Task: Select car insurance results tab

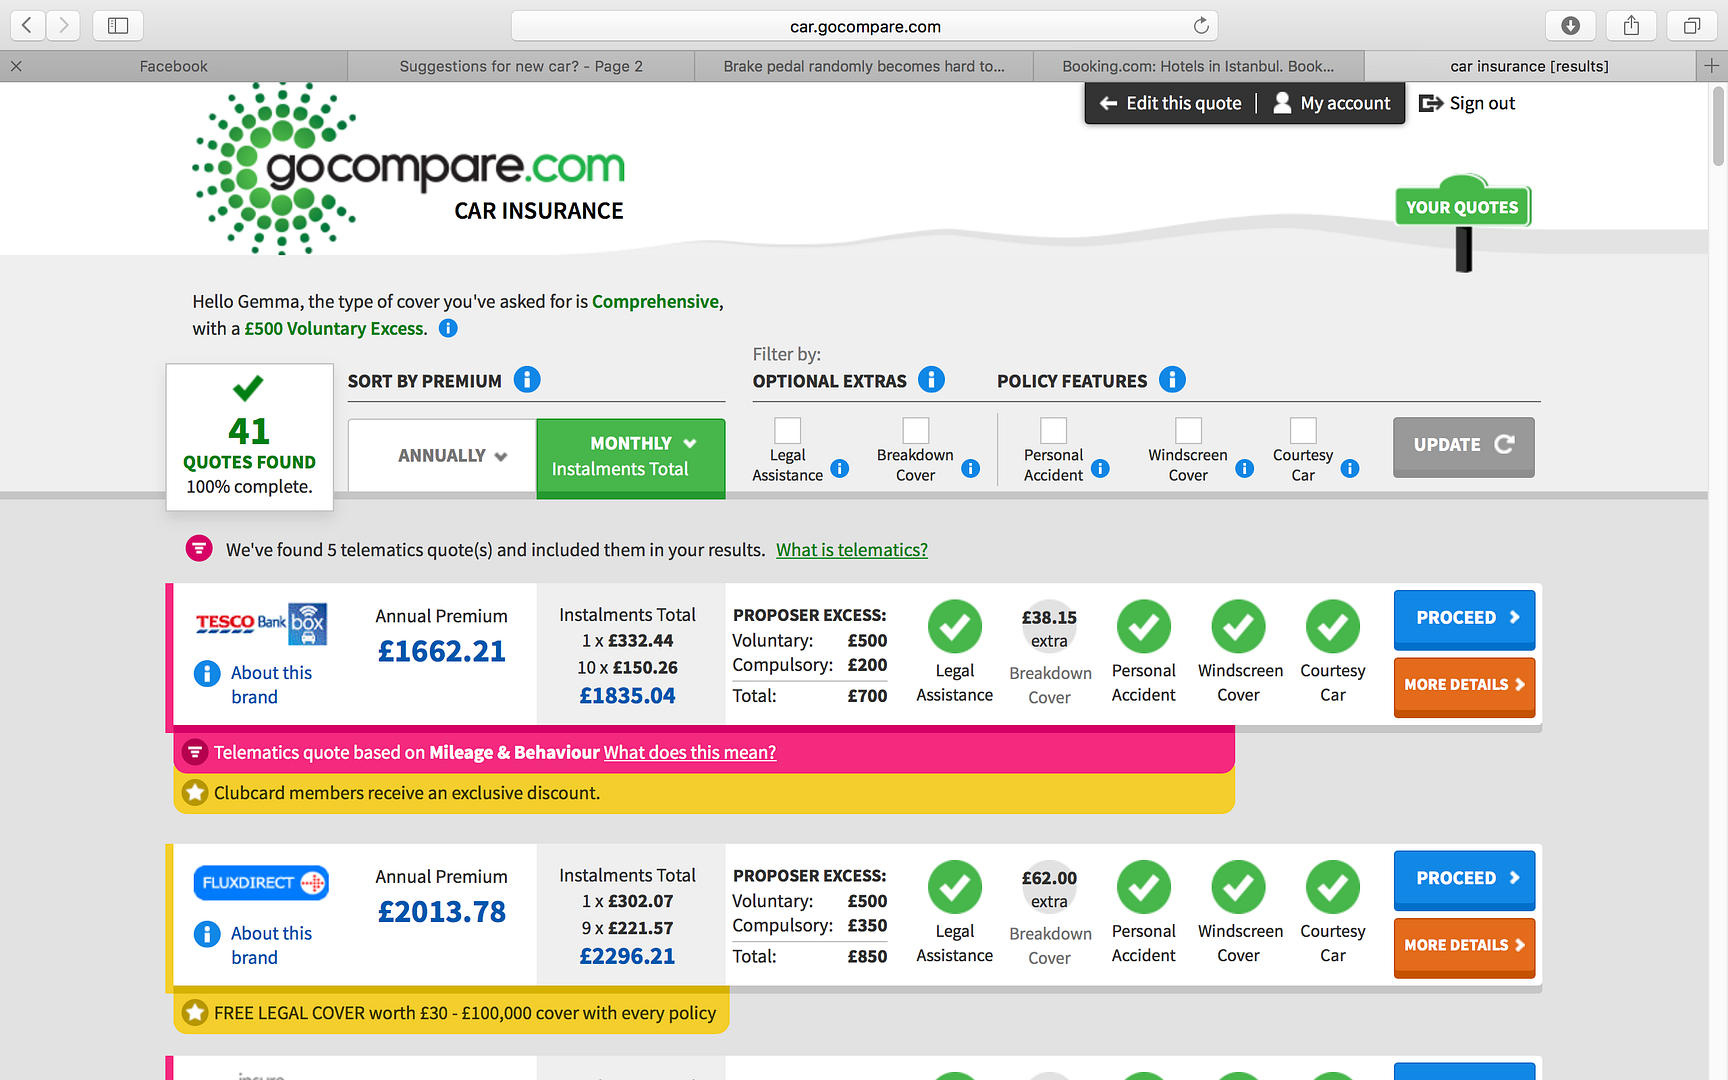Action: [x=1530, y=66]
